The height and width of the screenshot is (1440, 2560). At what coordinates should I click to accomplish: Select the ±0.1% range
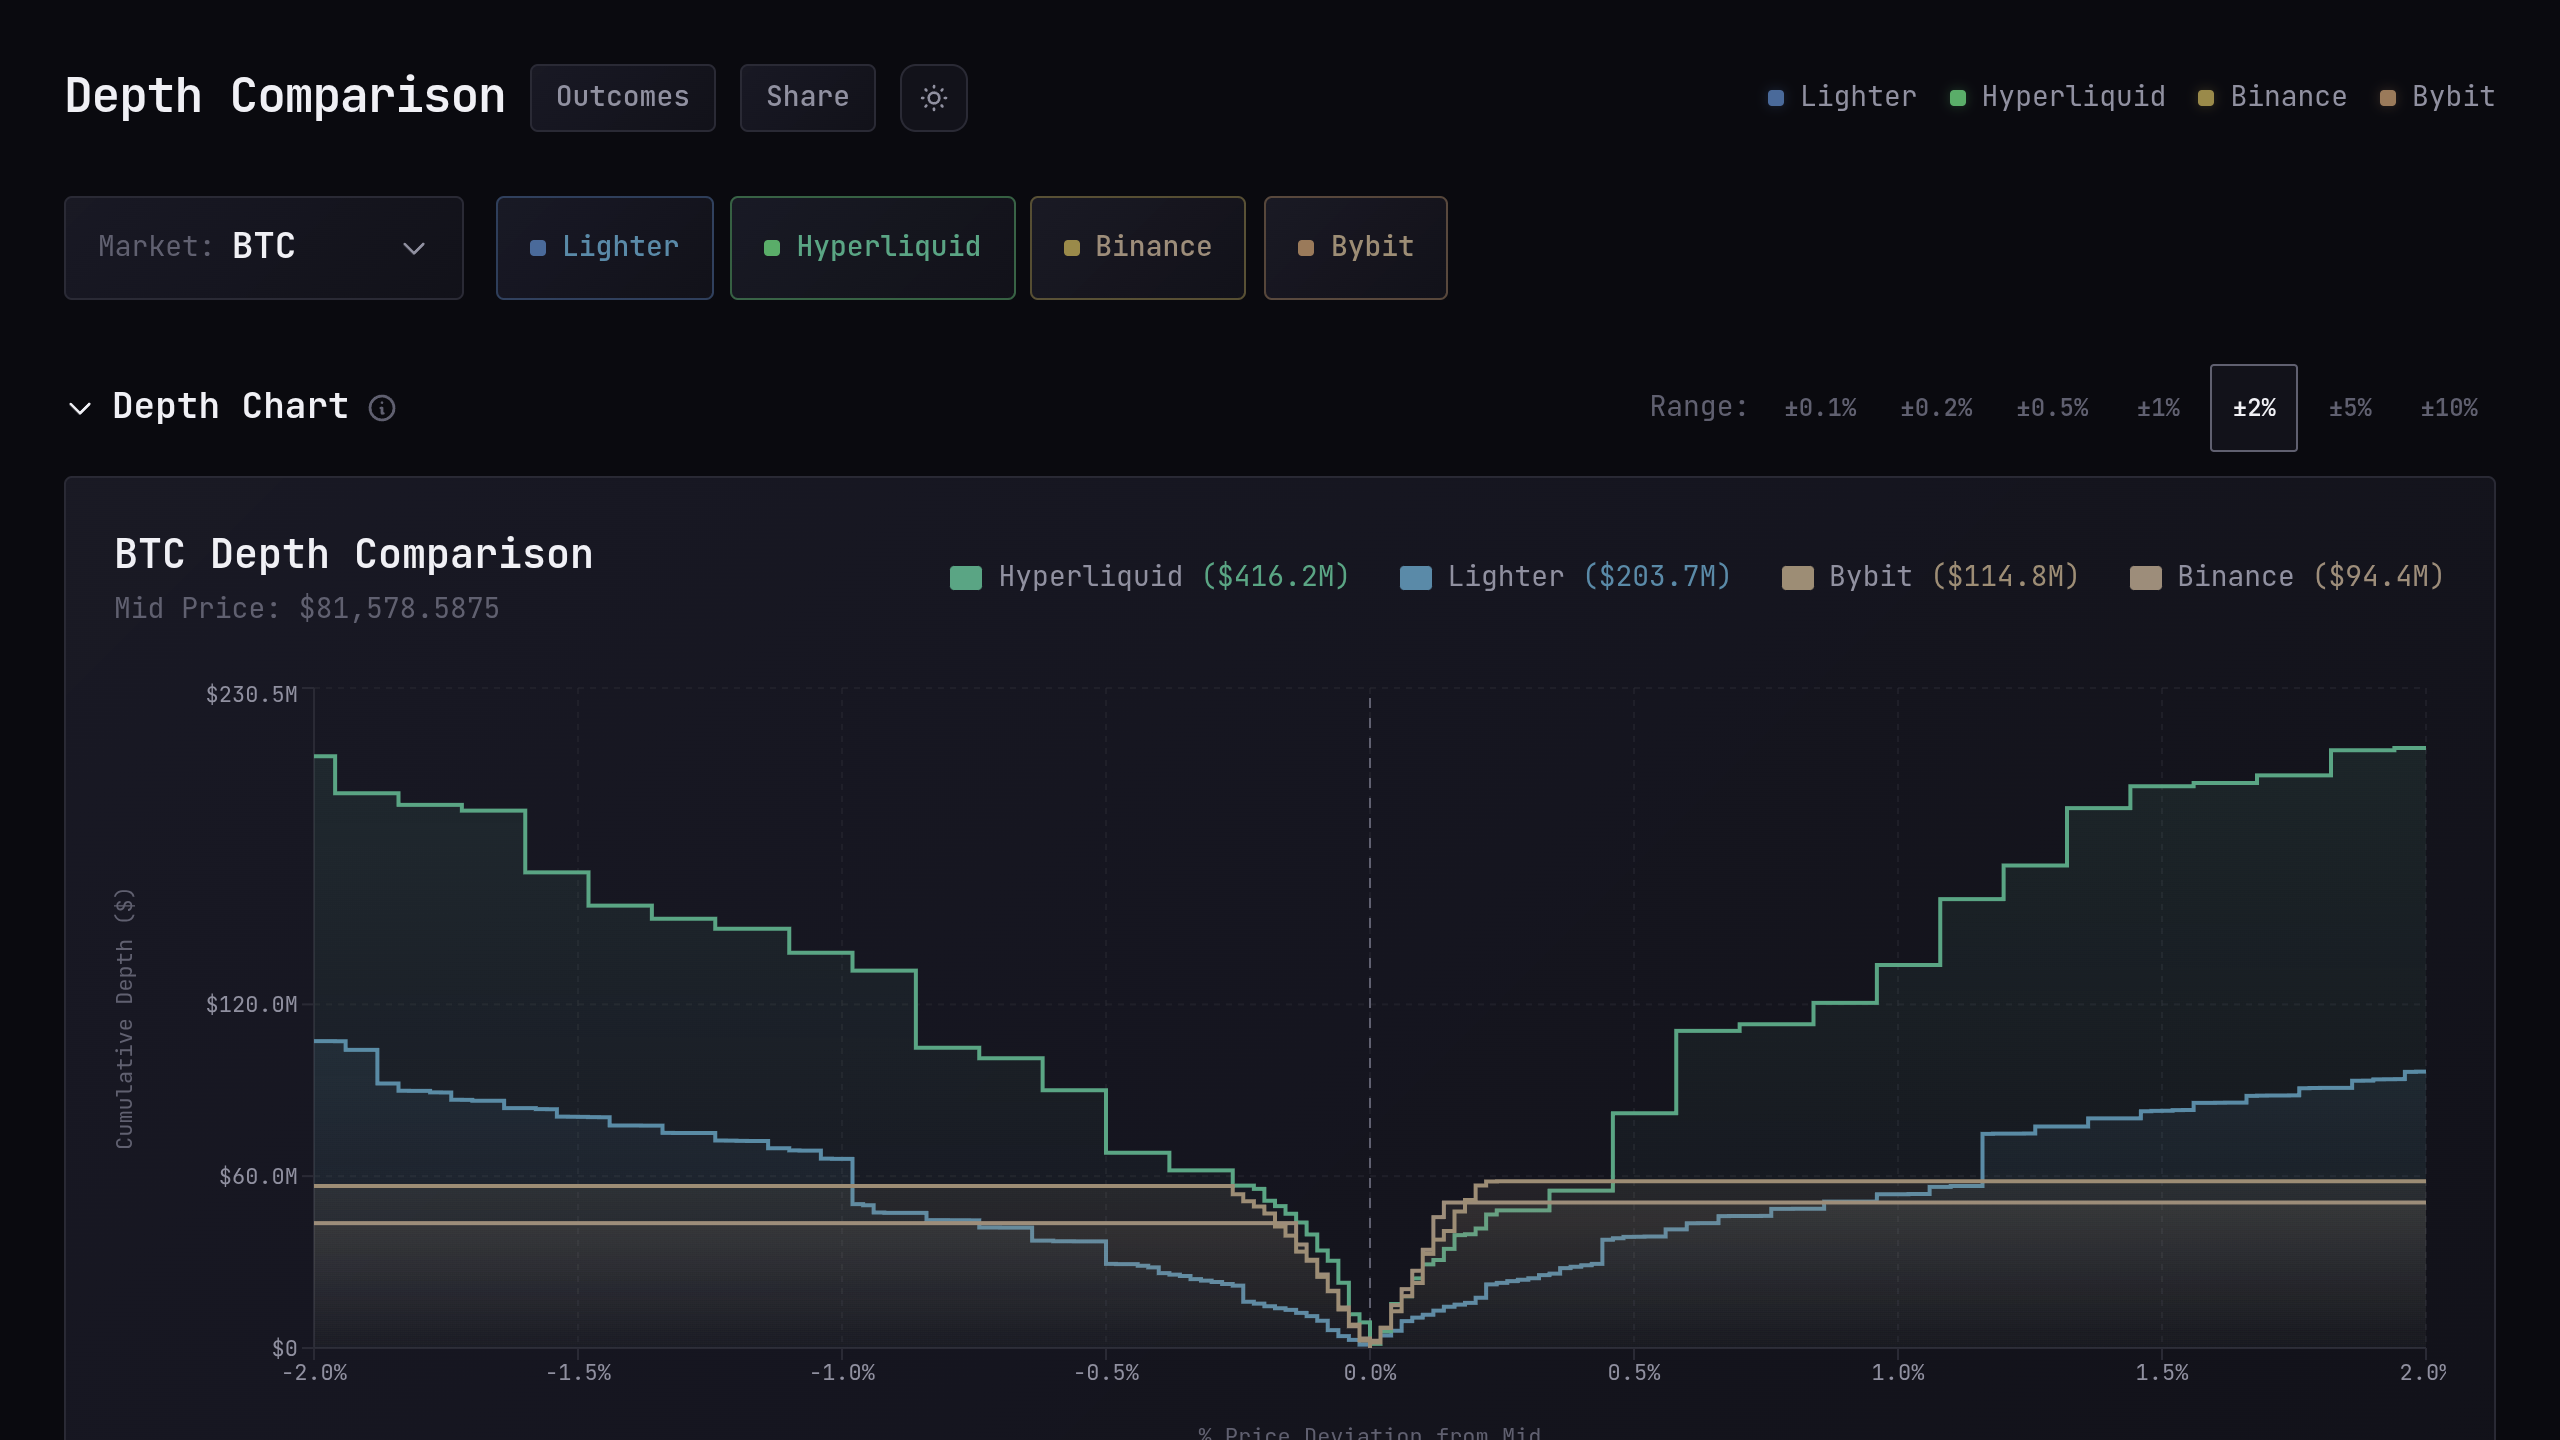[1820, 408]
